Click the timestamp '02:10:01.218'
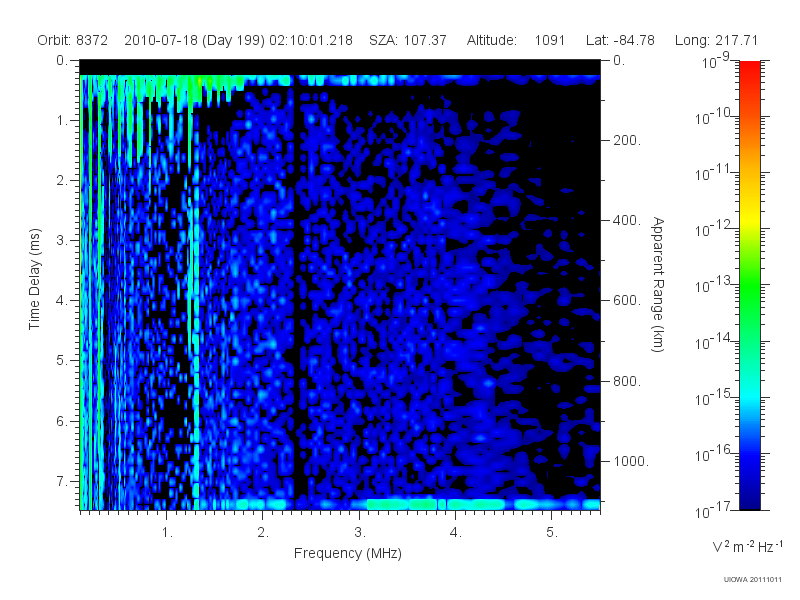This screenshot has width=800, height=600. (311, 40)
